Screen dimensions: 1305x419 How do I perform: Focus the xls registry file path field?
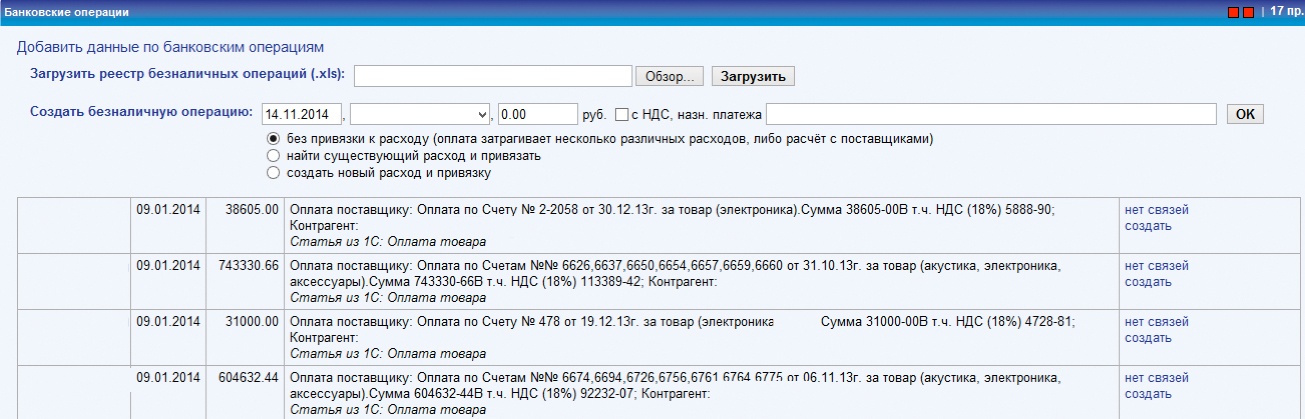tap(493, 77)
